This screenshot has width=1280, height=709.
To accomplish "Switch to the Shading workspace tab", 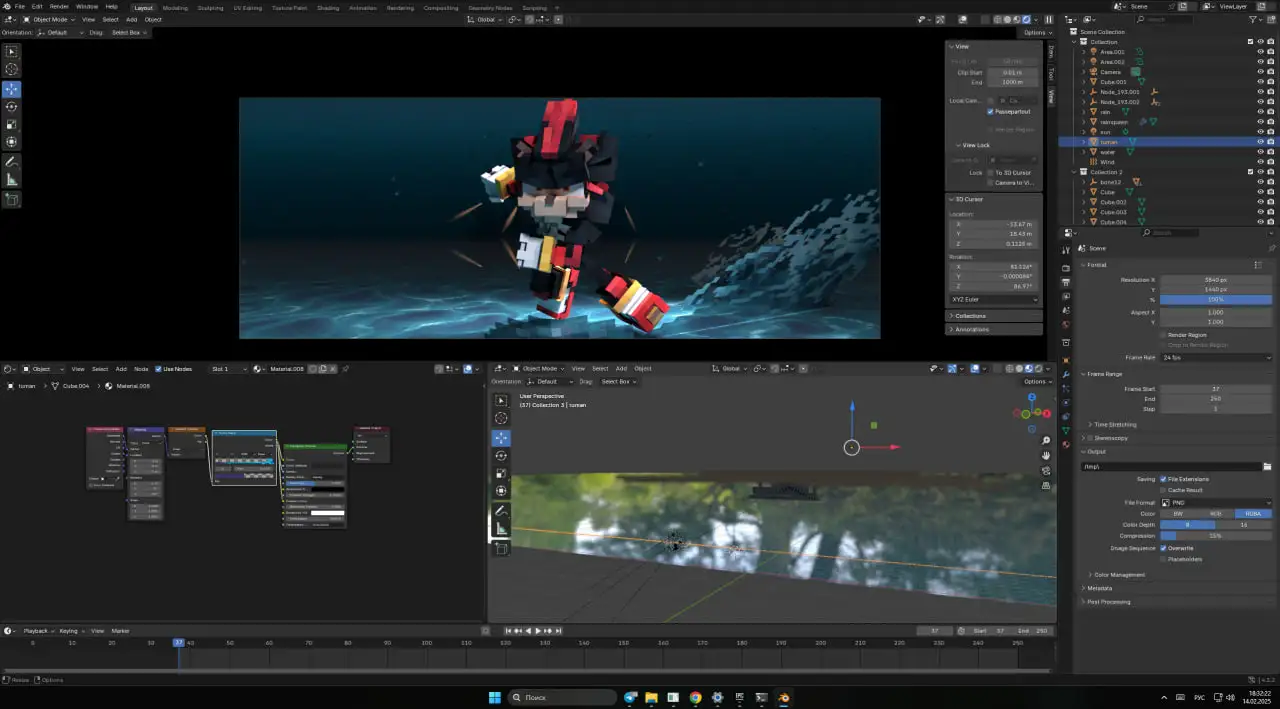I will coord(328,7).
